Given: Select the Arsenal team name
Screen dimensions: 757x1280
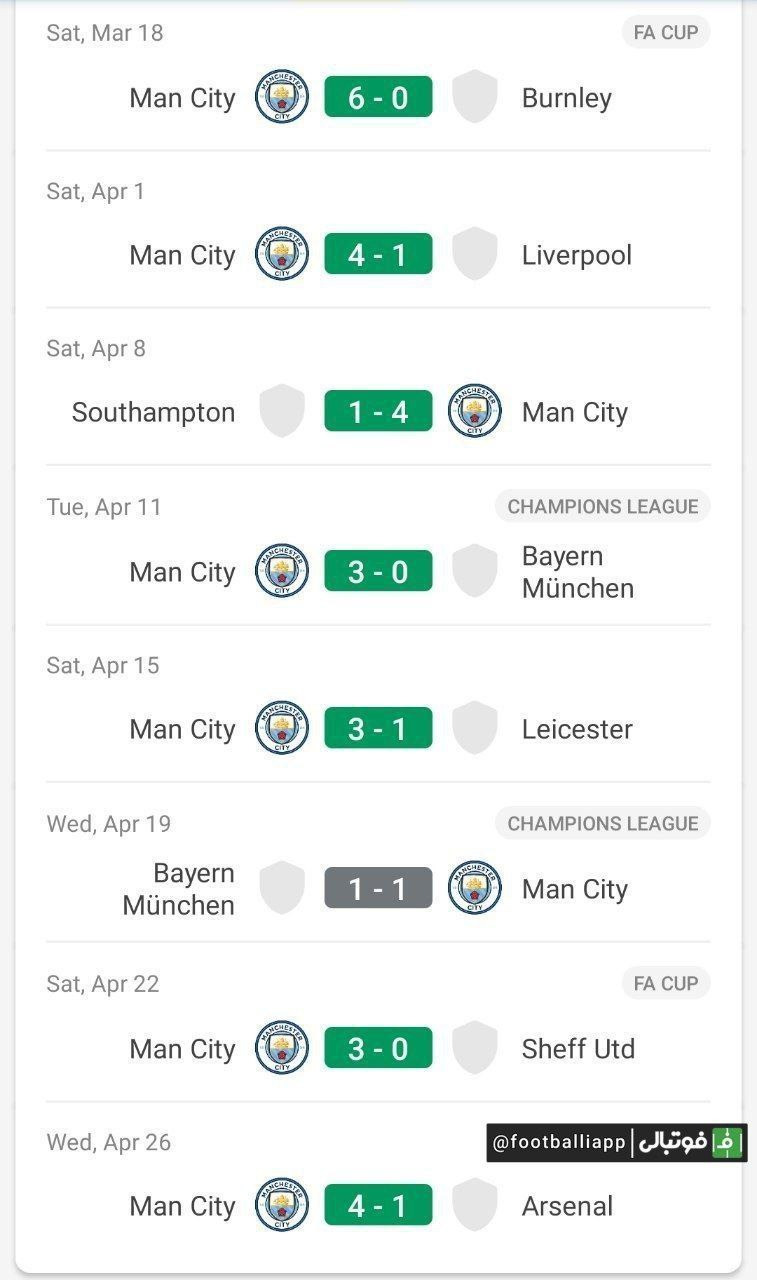Looking at the screenshot, I should [x=567, y=1206].
